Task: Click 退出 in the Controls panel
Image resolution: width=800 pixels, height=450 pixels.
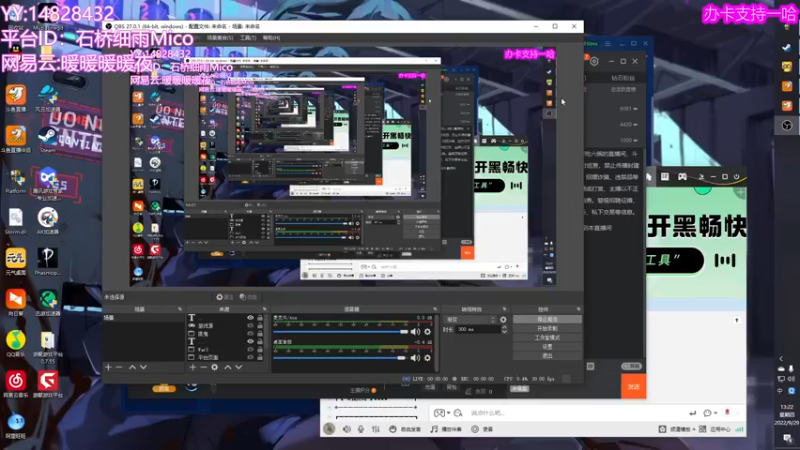Action: 547,356
